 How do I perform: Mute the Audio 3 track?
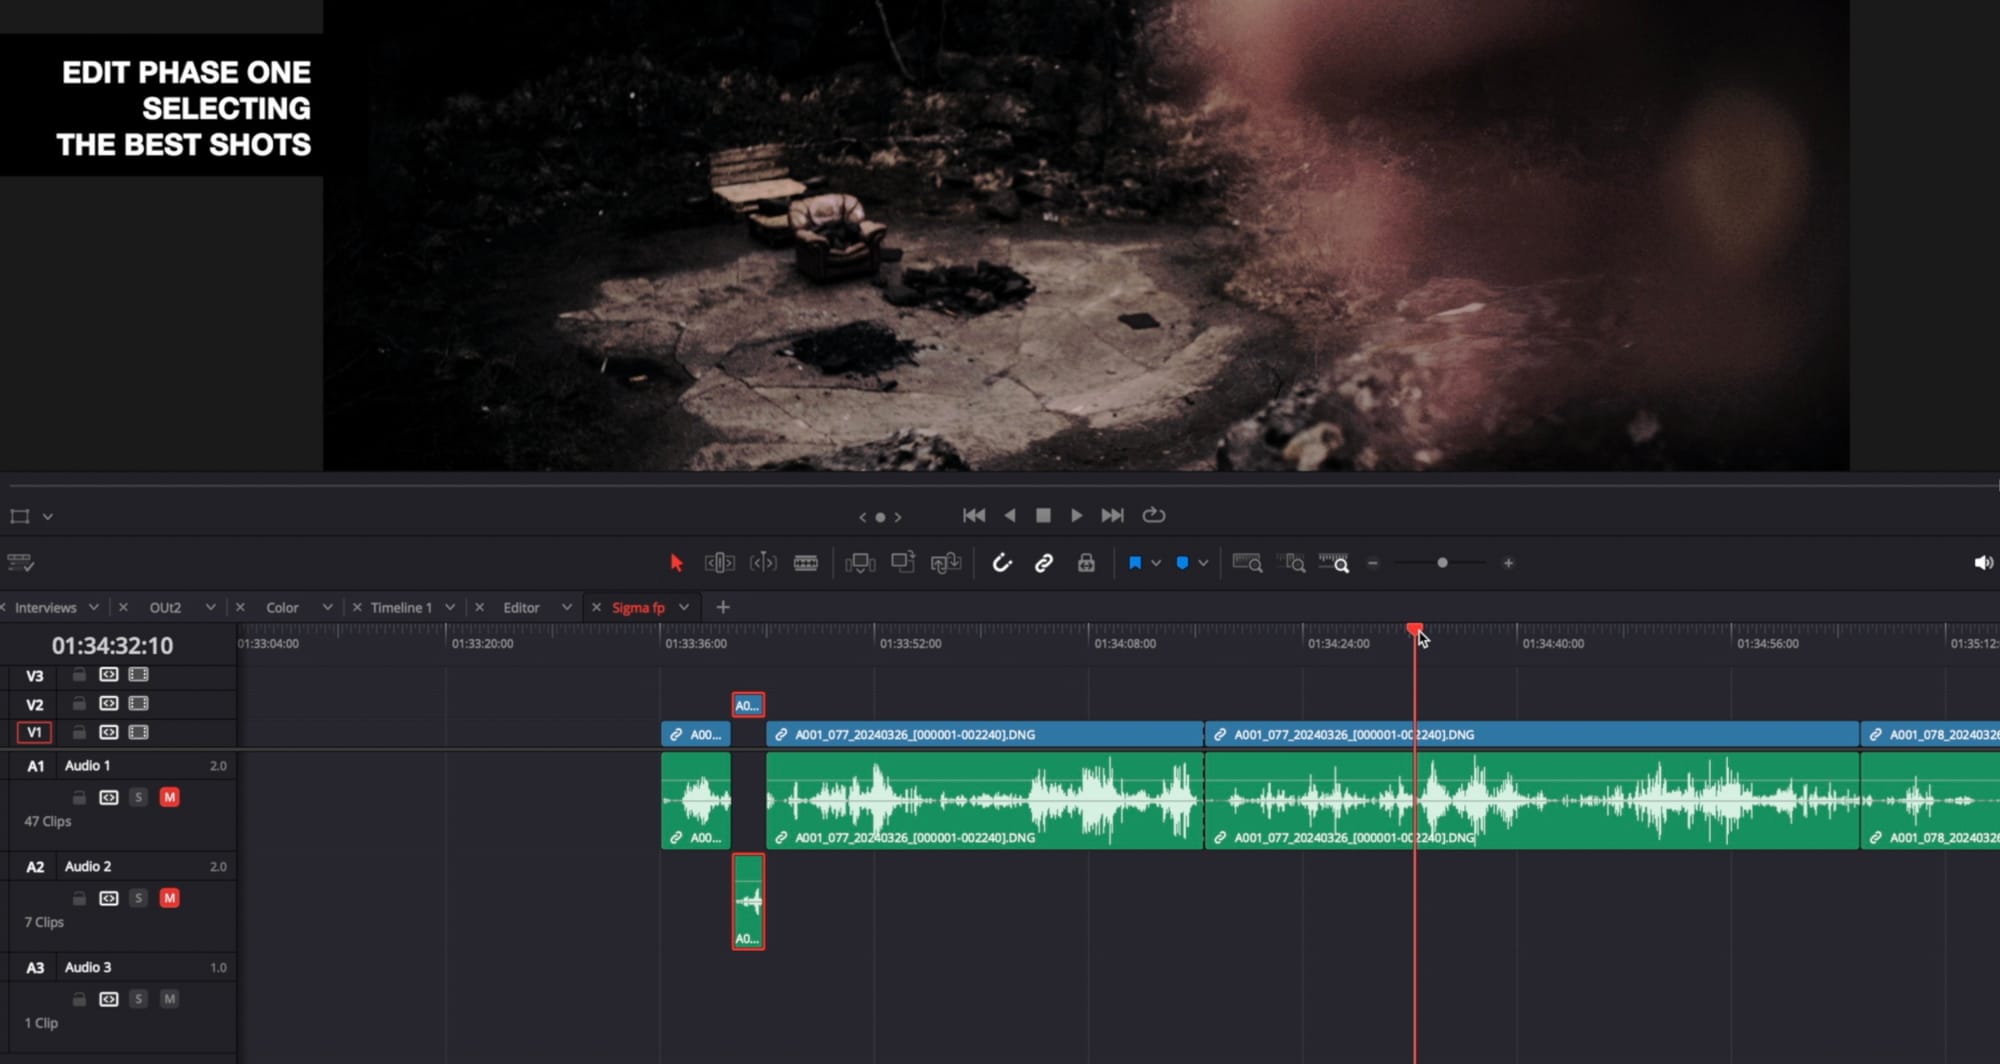click(x=170, y=999)
